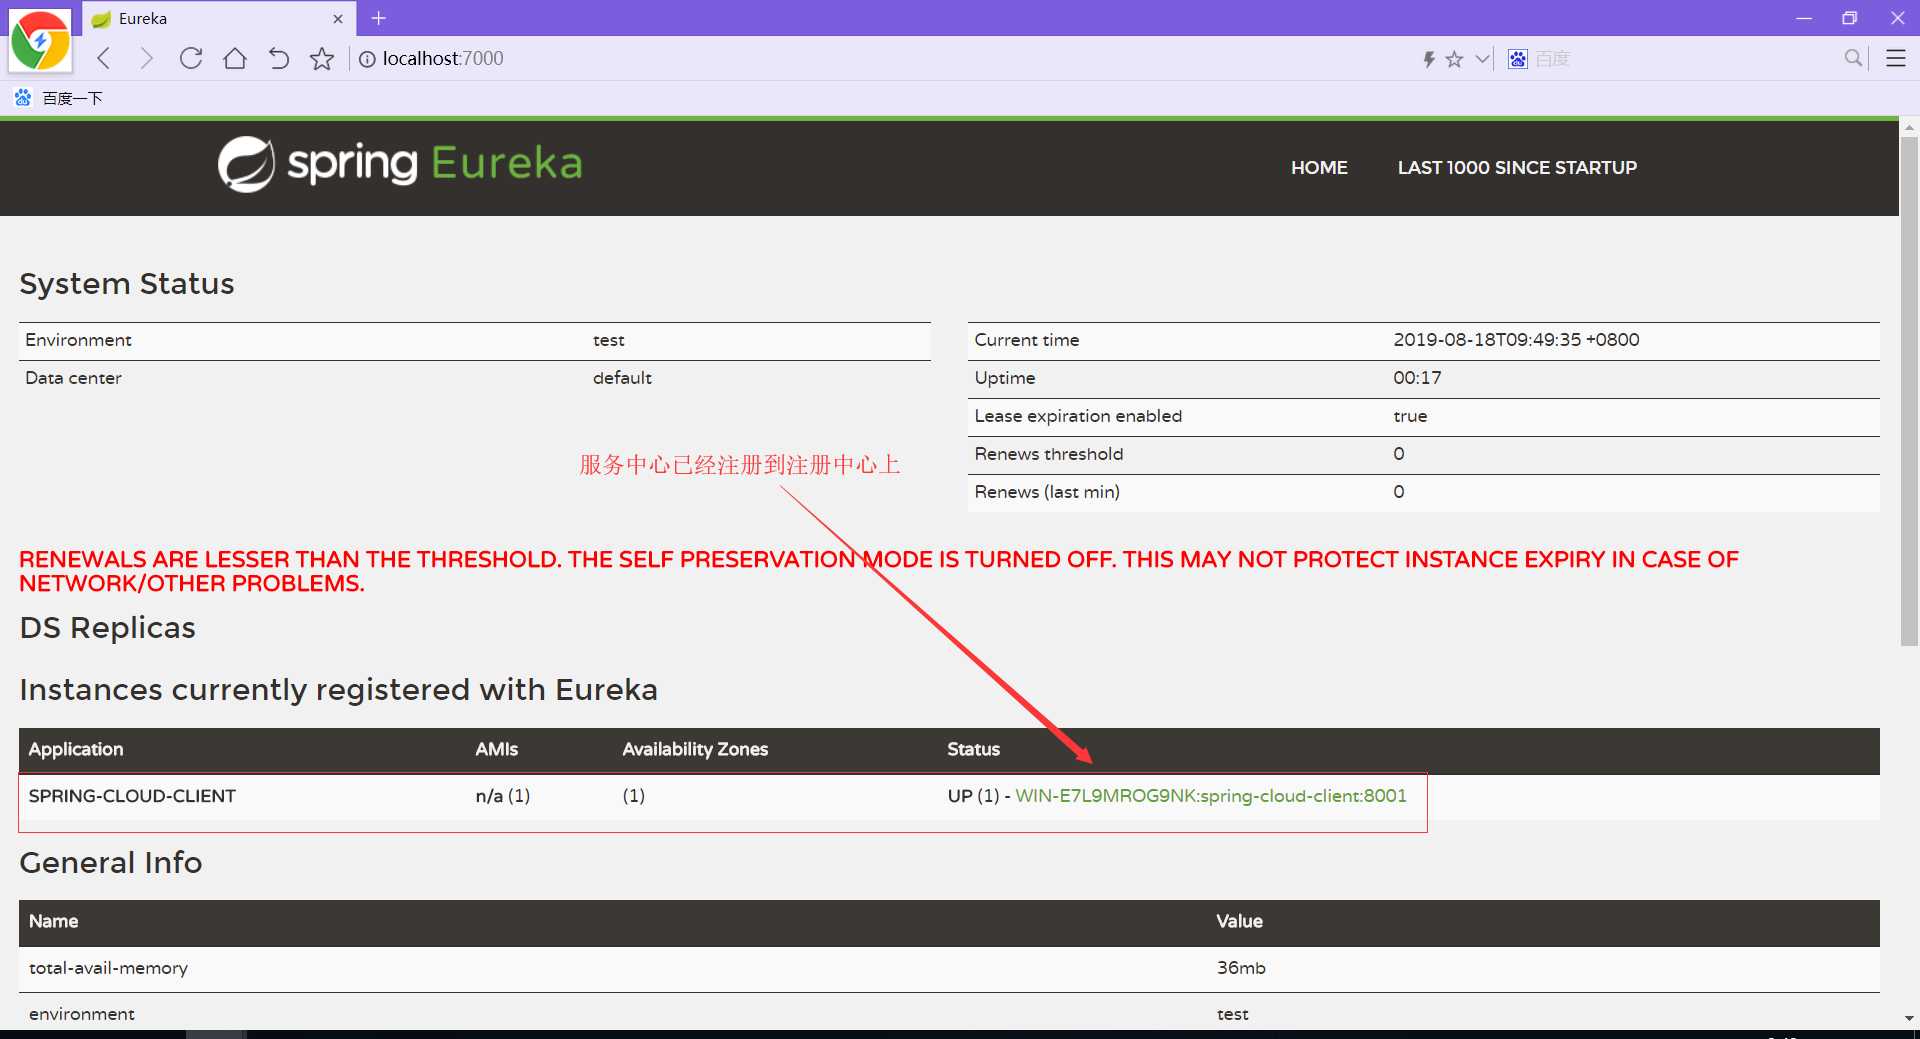
Task: Minimize the browser window
Action: (x=1804, y=18)
